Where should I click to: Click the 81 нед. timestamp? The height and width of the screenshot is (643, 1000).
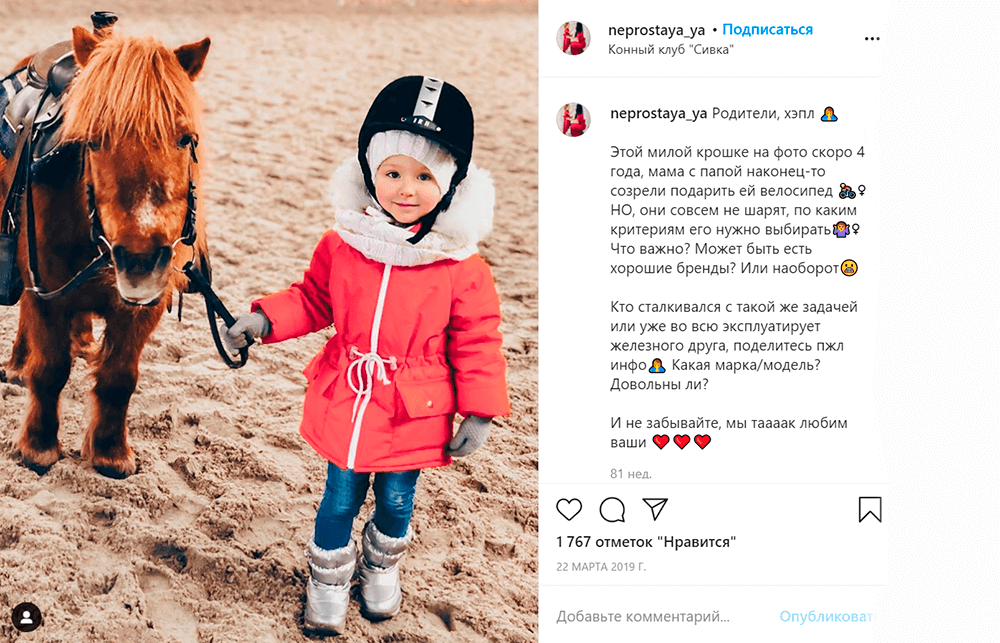point(631,473)
